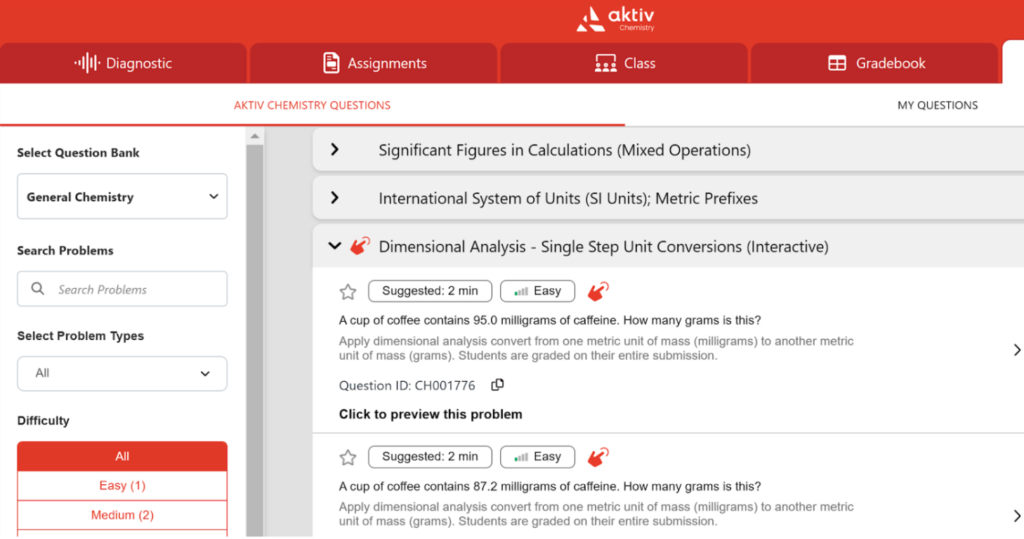Select the All difficulty filter
The height and width of the screenshot is (539, 1024).
tap(122, 456)
